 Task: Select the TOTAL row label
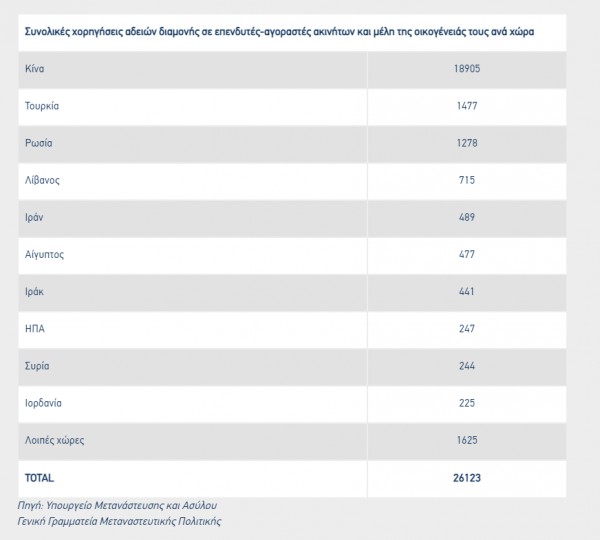[x=41, y=478]
